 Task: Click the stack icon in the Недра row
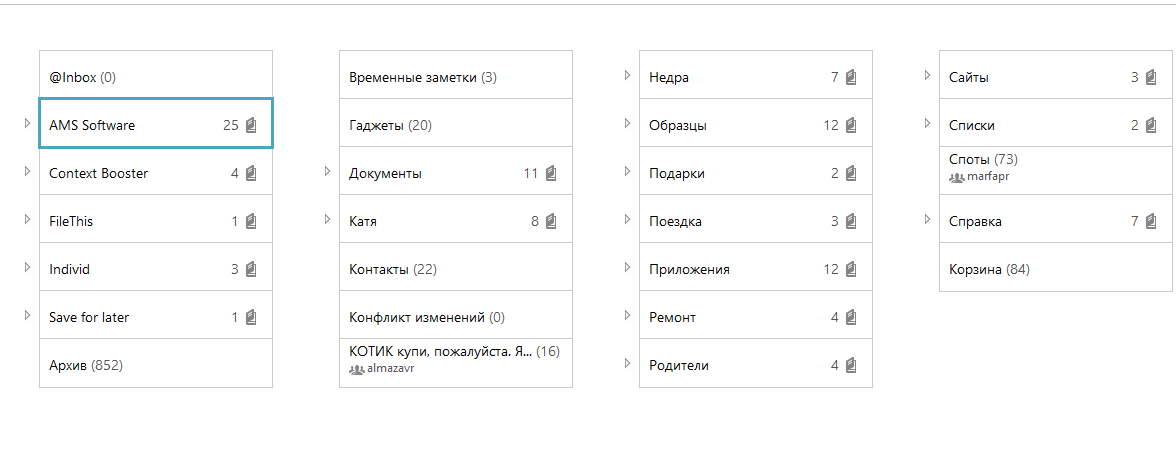(x=851, y=78)
